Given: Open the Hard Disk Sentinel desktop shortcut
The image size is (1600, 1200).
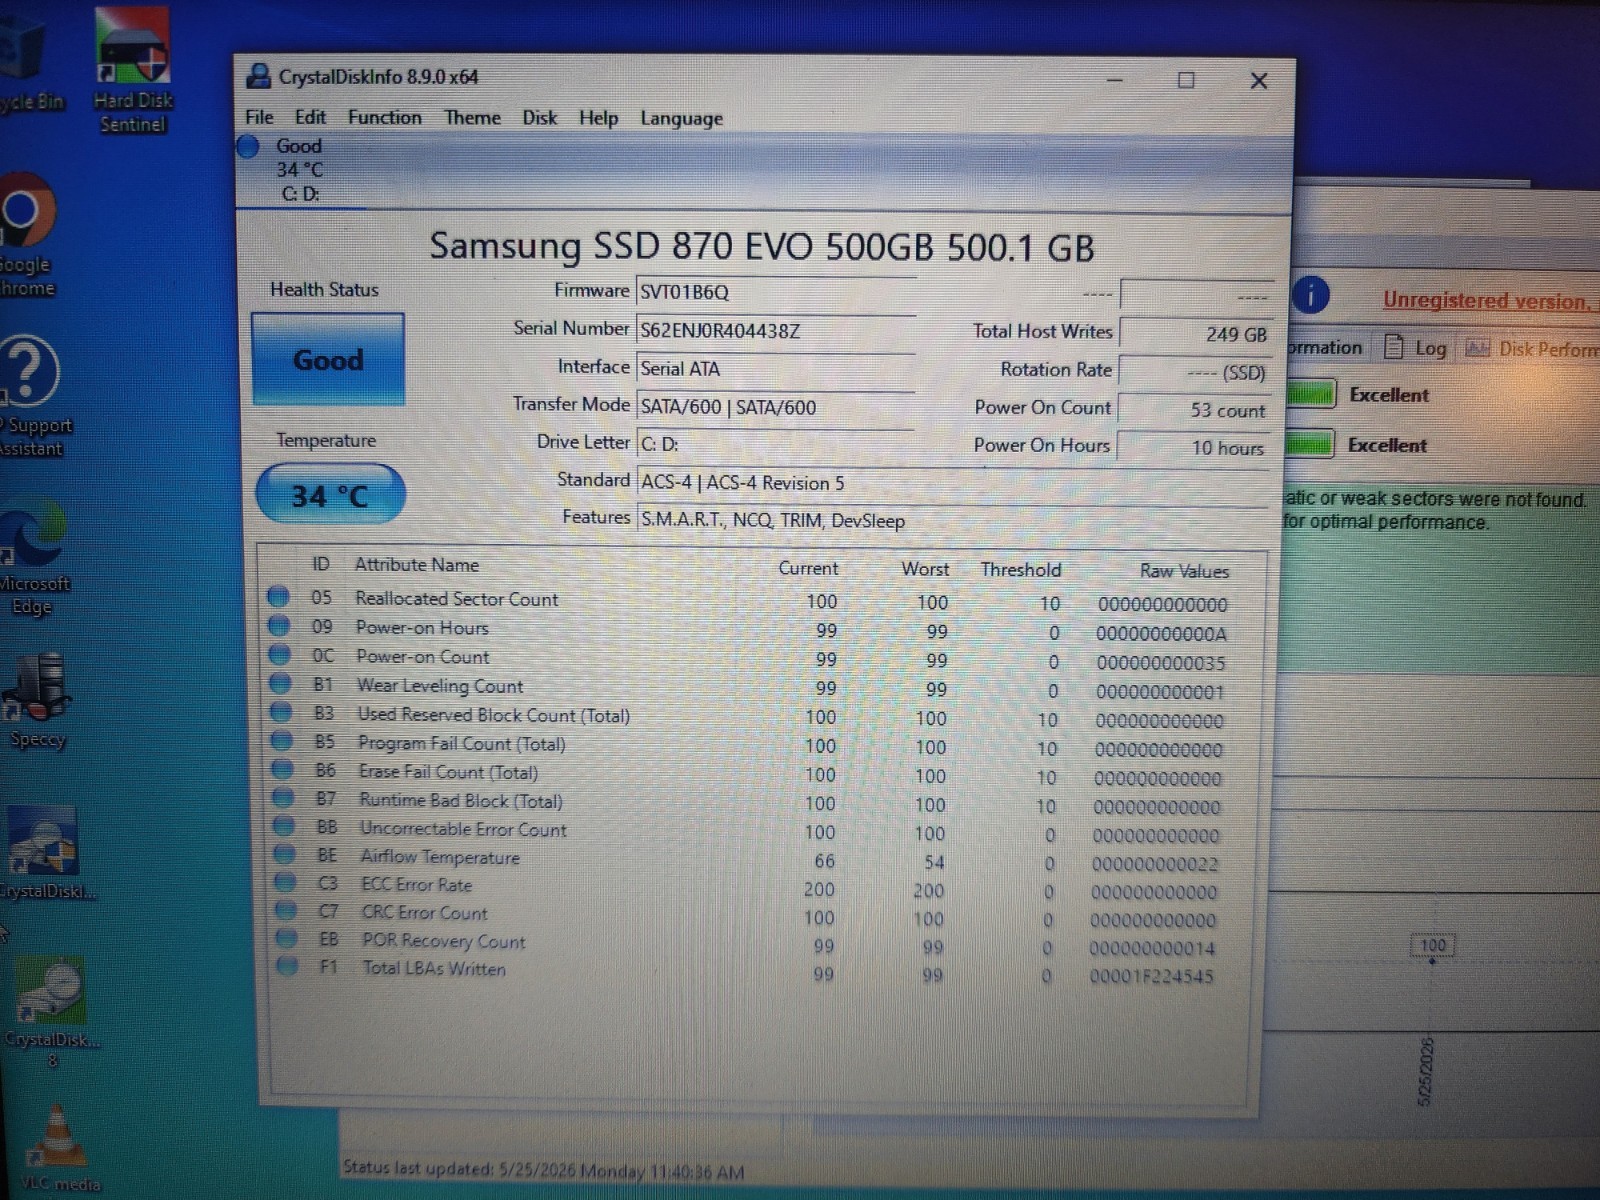Looking at the screenshot, I should [132, 70].
